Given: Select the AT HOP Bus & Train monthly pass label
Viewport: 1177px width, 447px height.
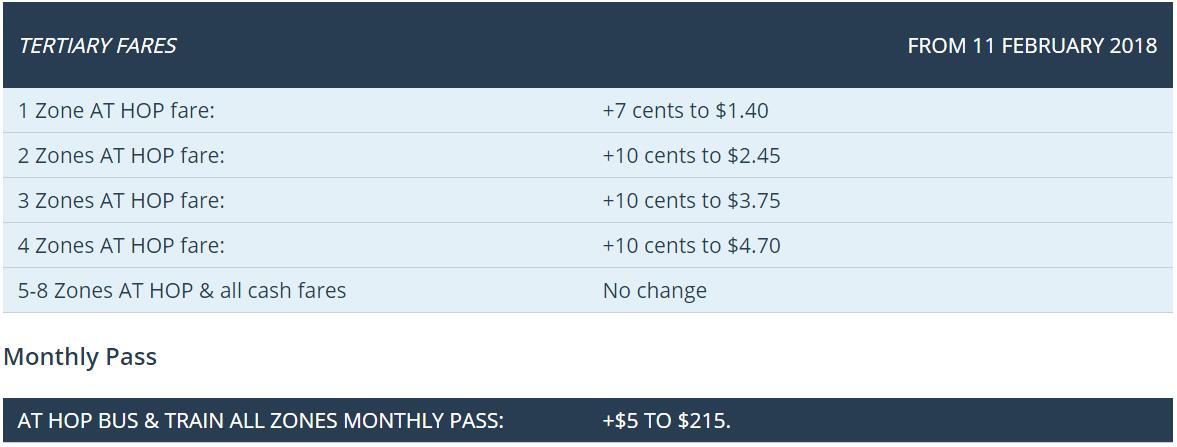Looking at the screenshot, I should pyautogui.click(x=260, y=421).
